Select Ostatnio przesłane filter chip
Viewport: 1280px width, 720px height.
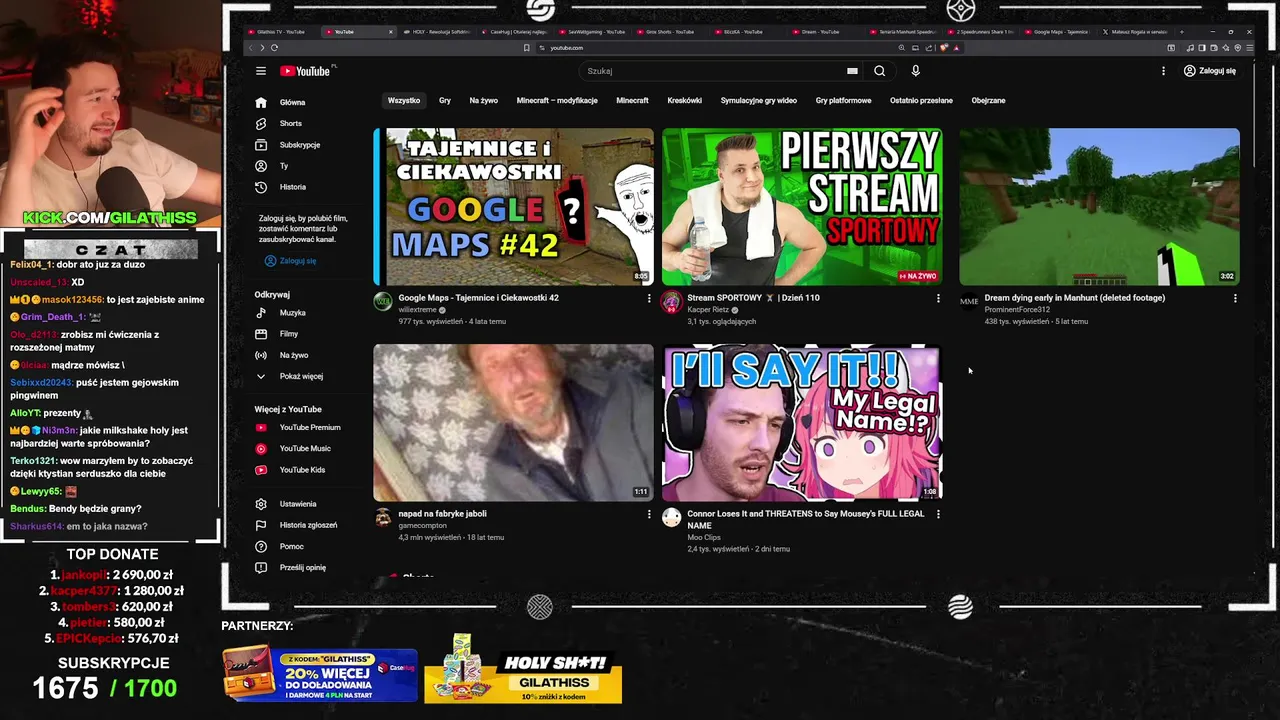[921, 100]
